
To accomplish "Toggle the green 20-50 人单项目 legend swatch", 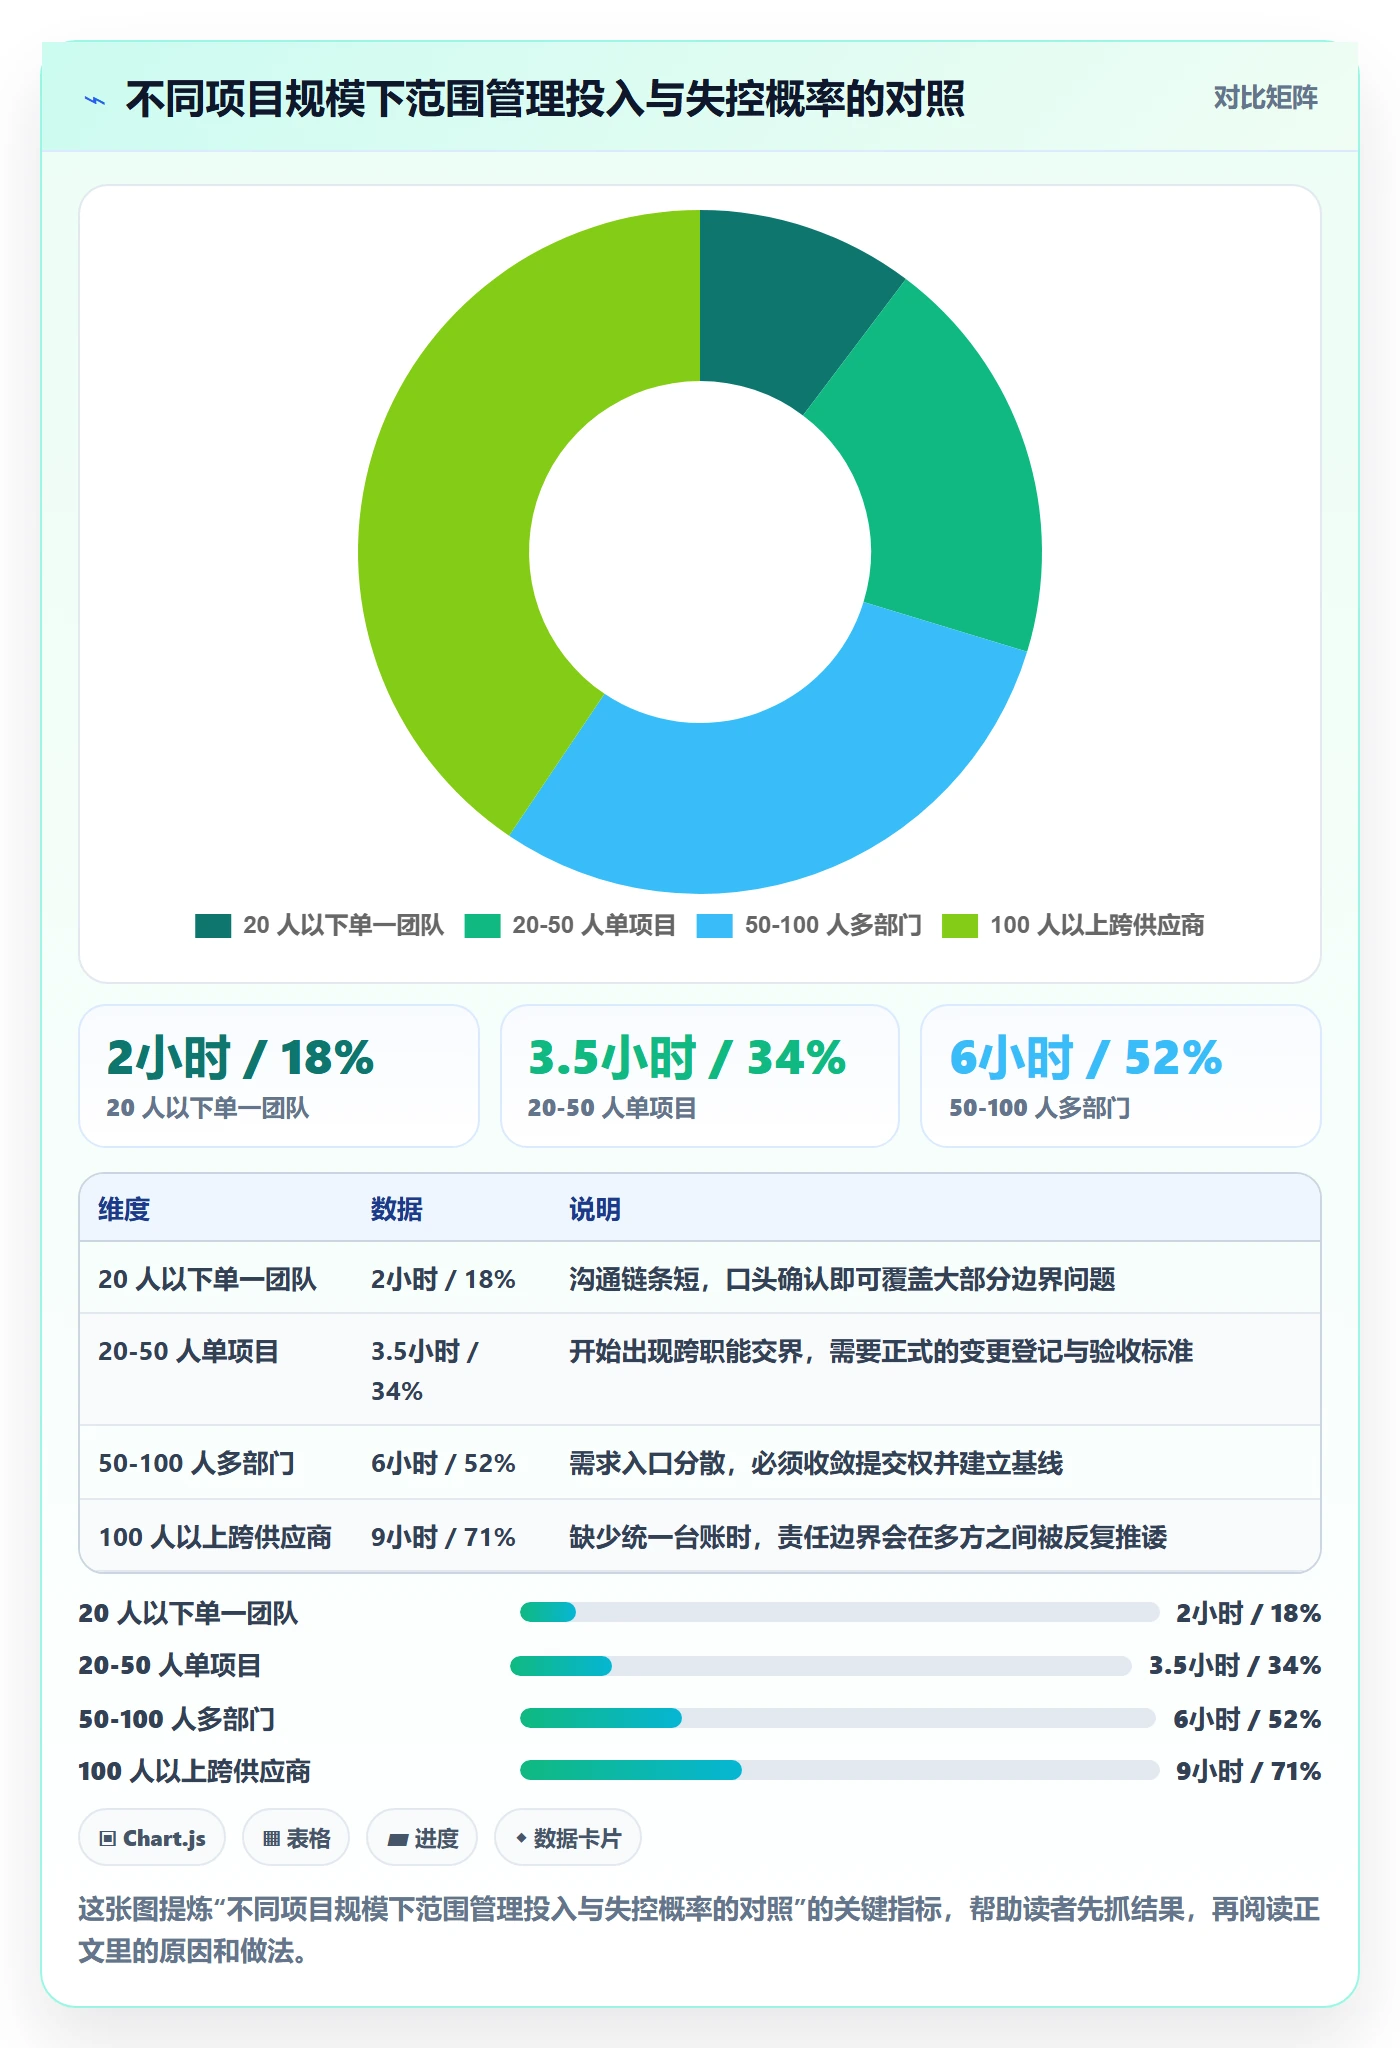I will pos(482,926).
